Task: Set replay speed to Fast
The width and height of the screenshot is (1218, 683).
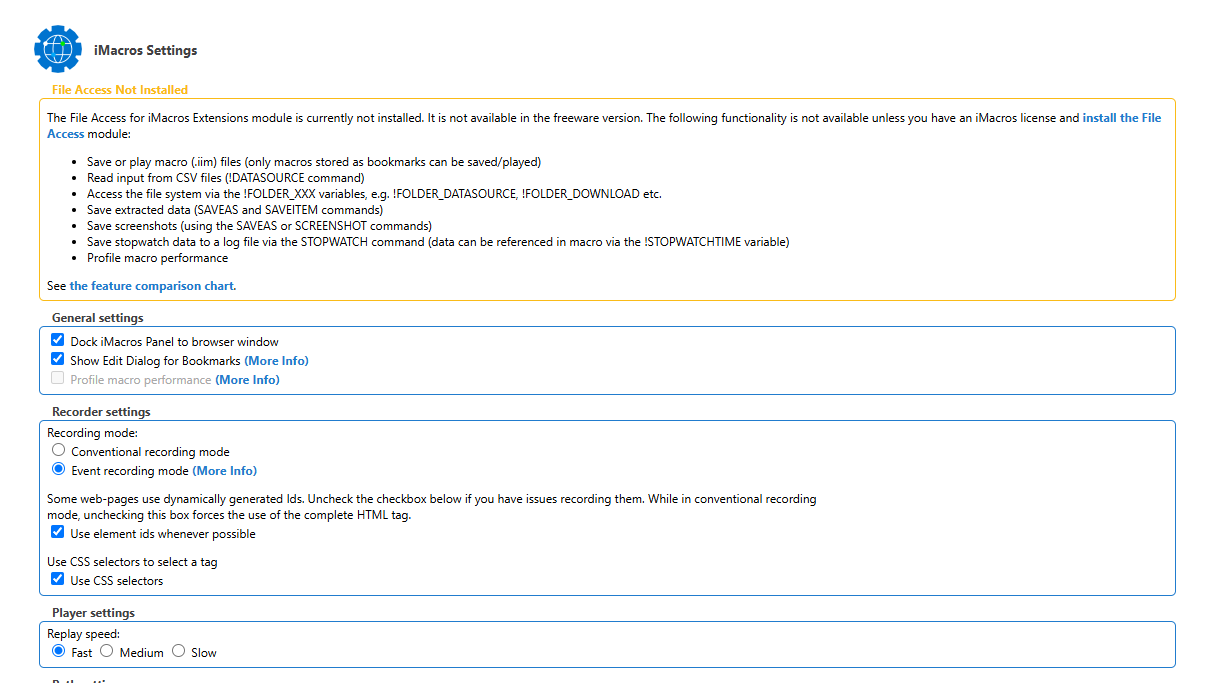Action: (59, 651)
